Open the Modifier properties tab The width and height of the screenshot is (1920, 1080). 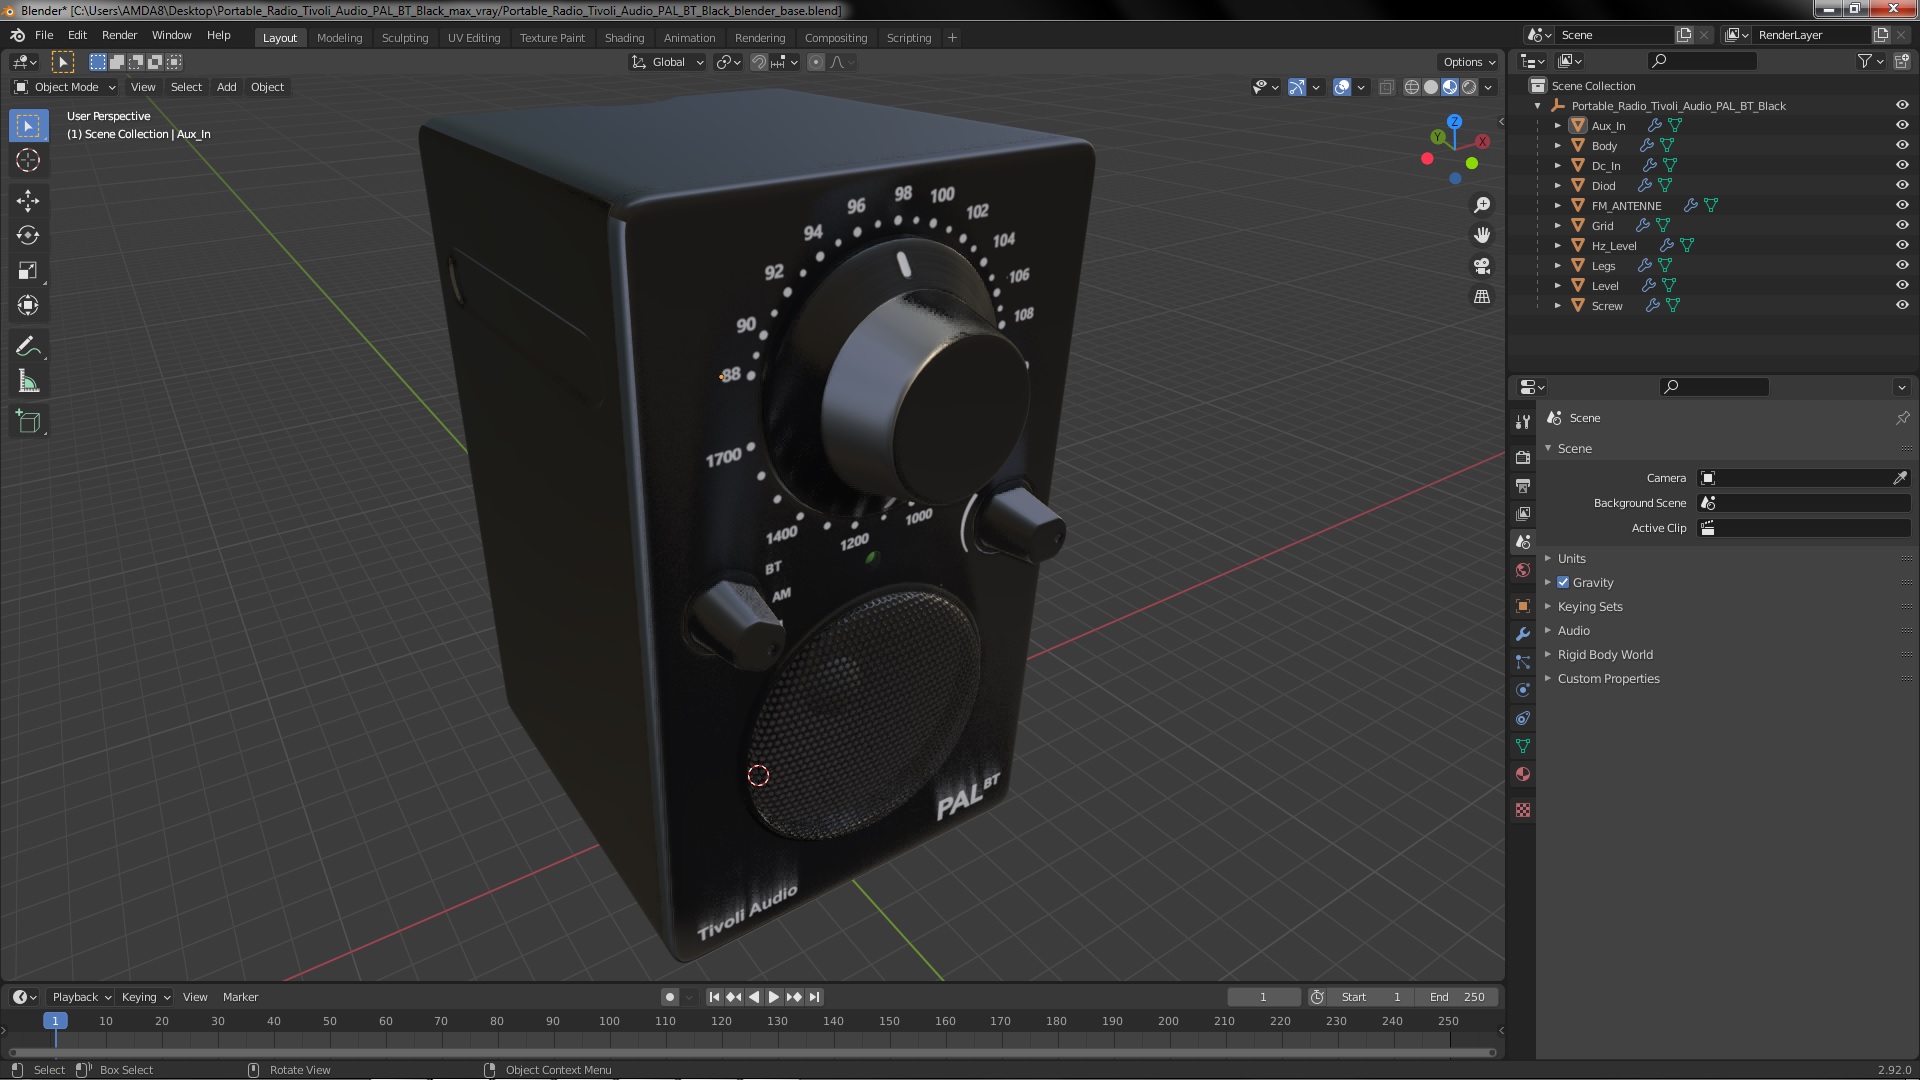[1523, 634]
